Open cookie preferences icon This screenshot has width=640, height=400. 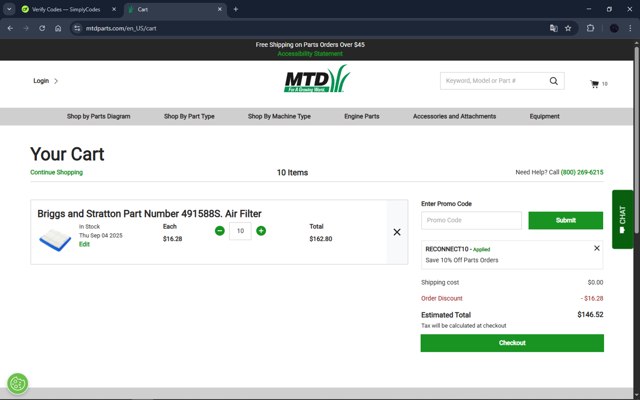(18, 384)
